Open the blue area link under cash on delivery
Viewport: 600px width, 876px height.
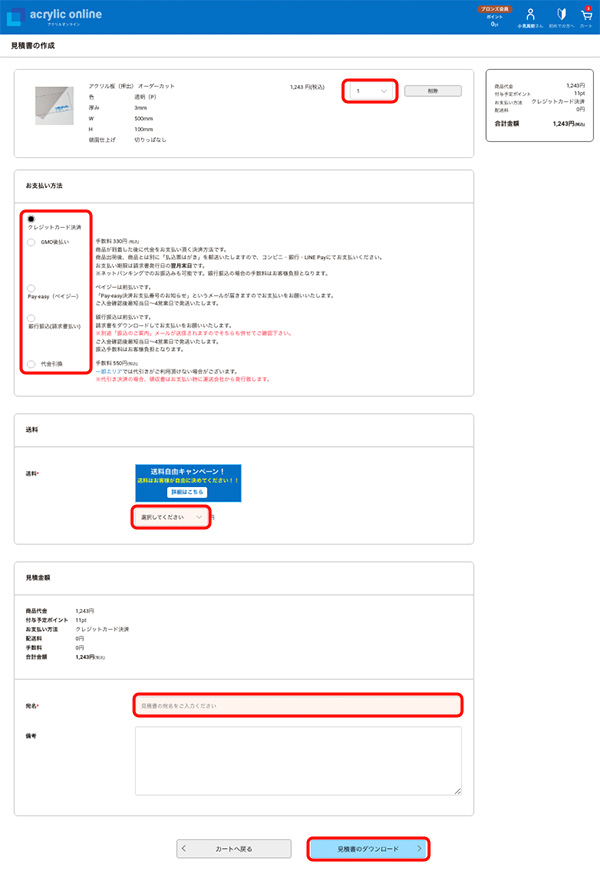(x=108, y=371)
